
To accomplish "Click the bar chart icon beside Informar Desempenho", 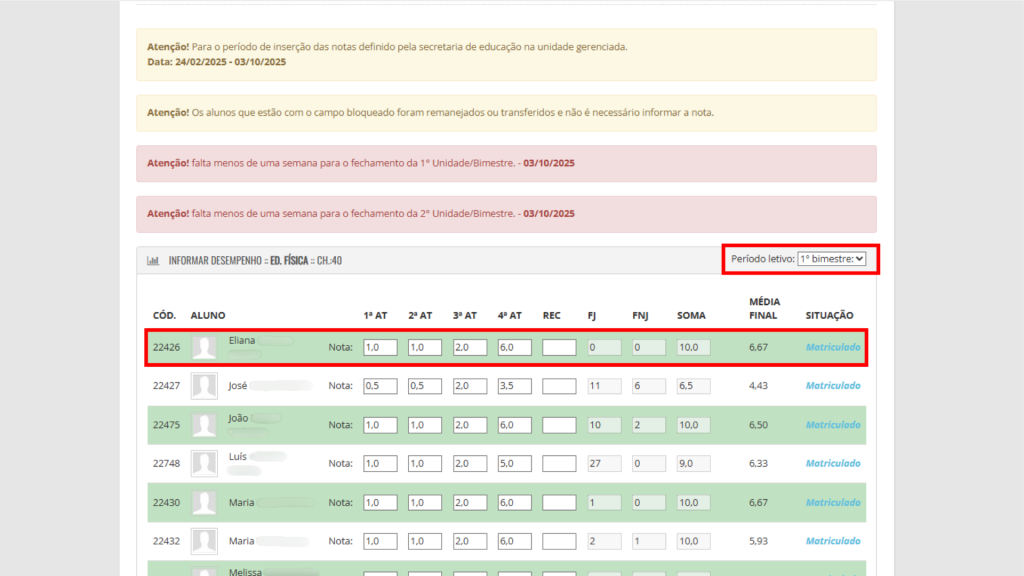I will [x=153, y=261].
